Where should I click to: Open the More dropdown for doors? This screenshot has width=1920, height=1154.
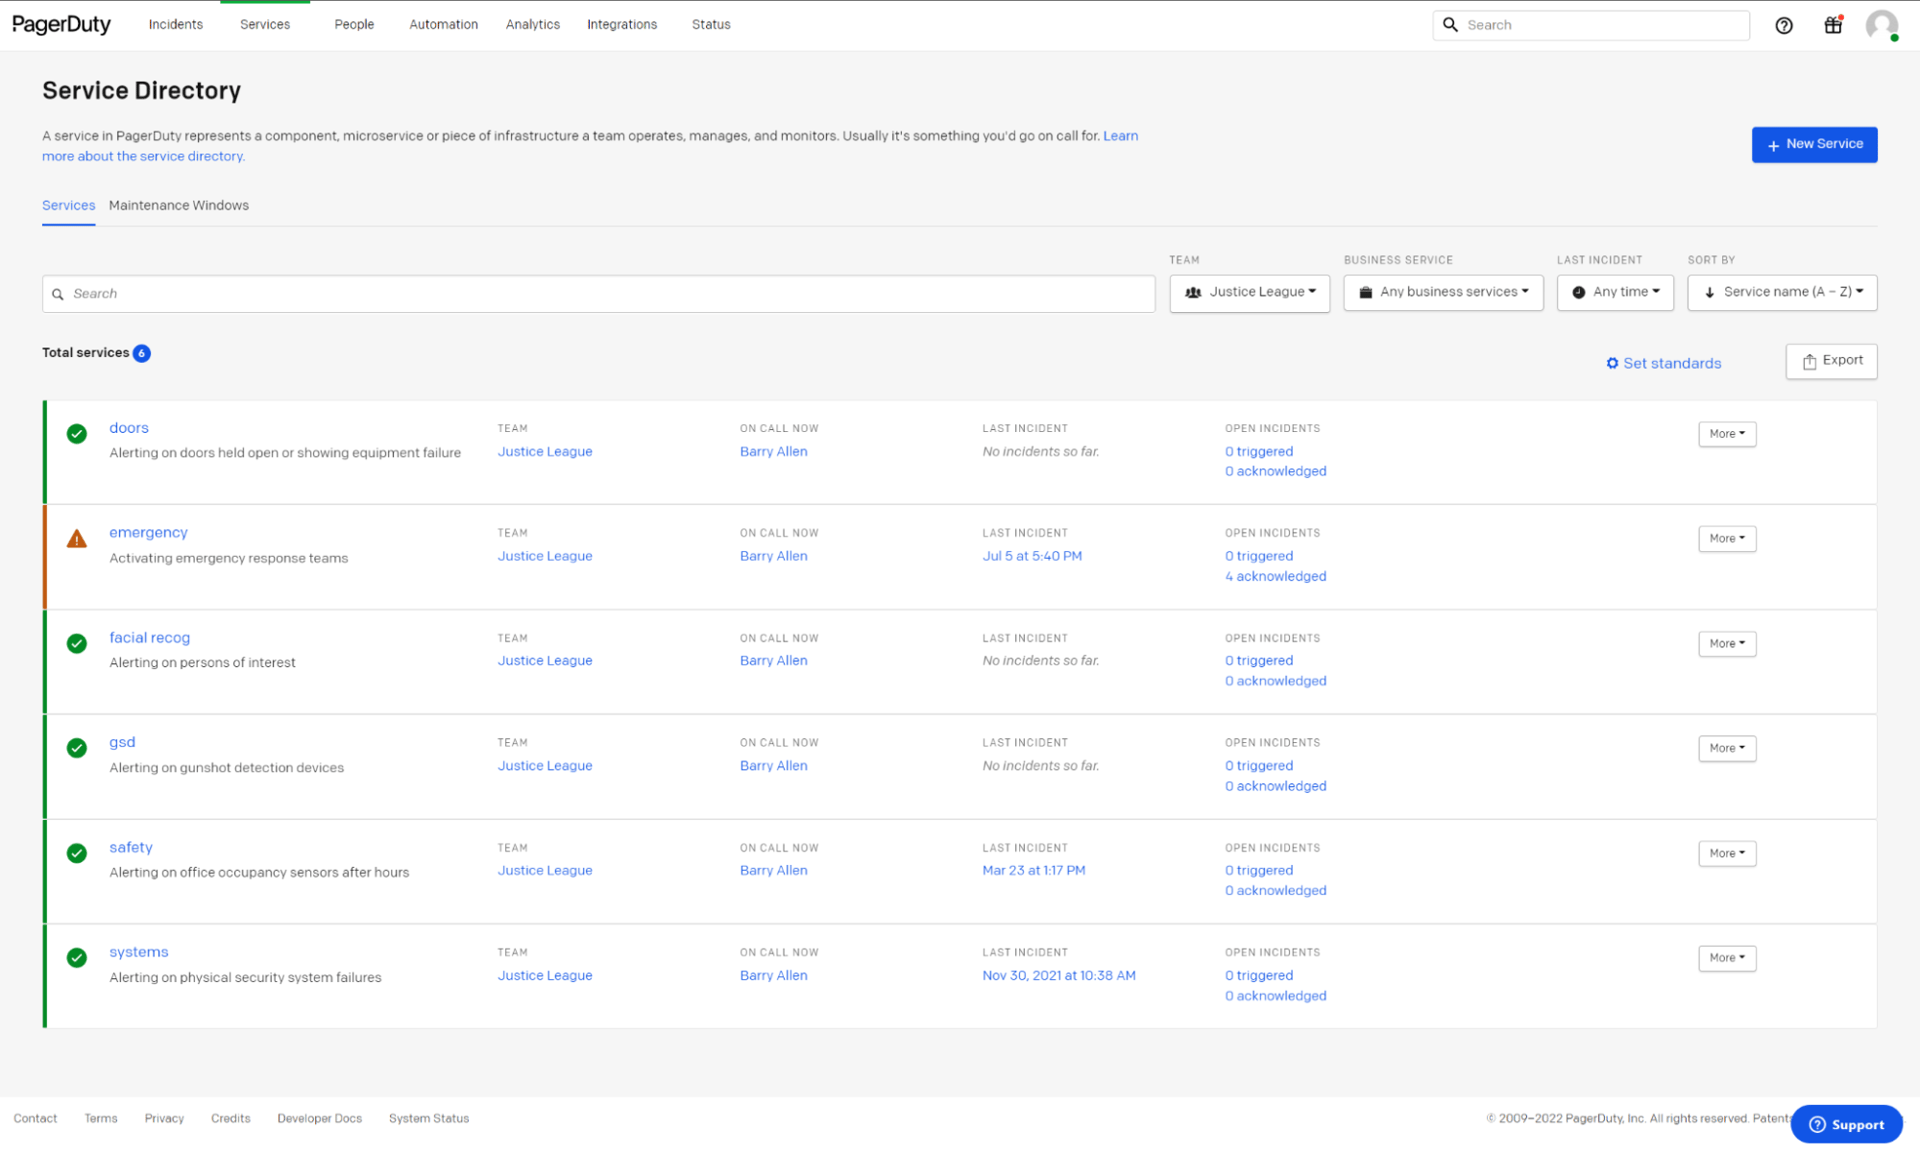point(1727,434)
